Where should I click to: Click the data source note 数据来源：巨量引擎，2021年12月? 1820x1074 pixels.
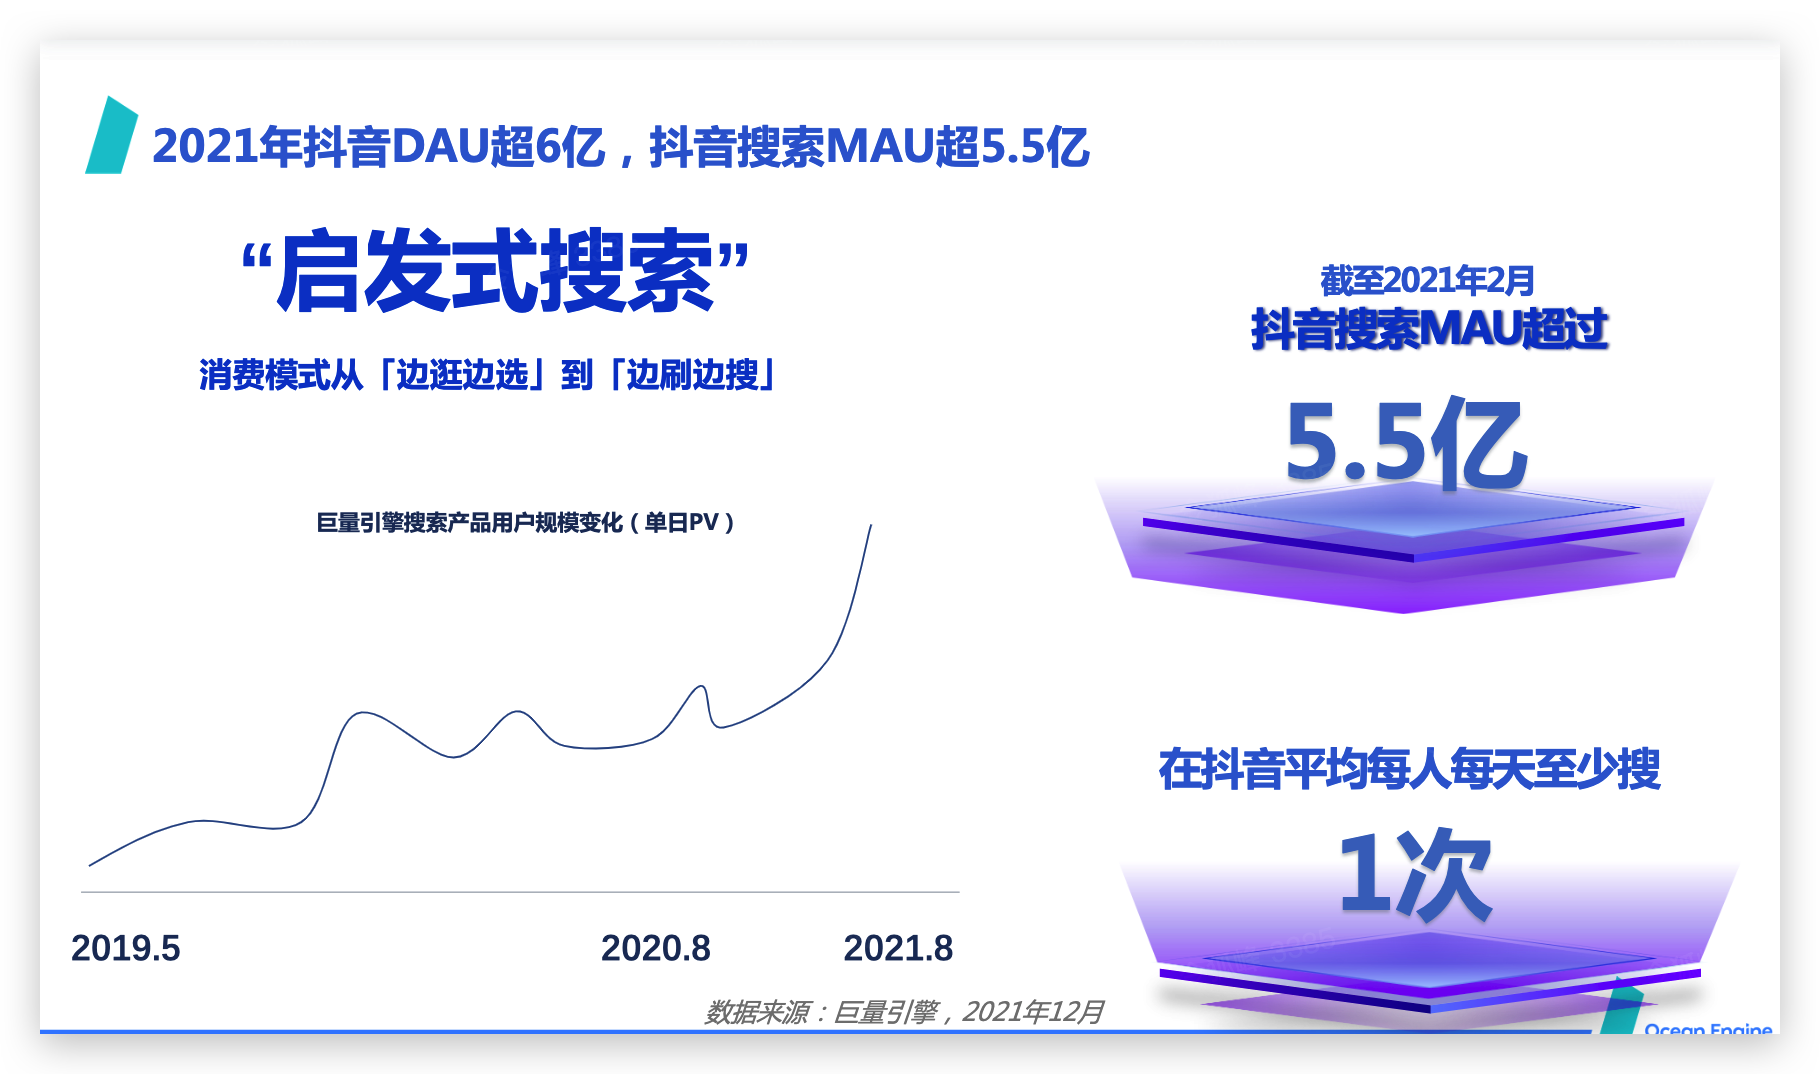tap(904, 1012)
